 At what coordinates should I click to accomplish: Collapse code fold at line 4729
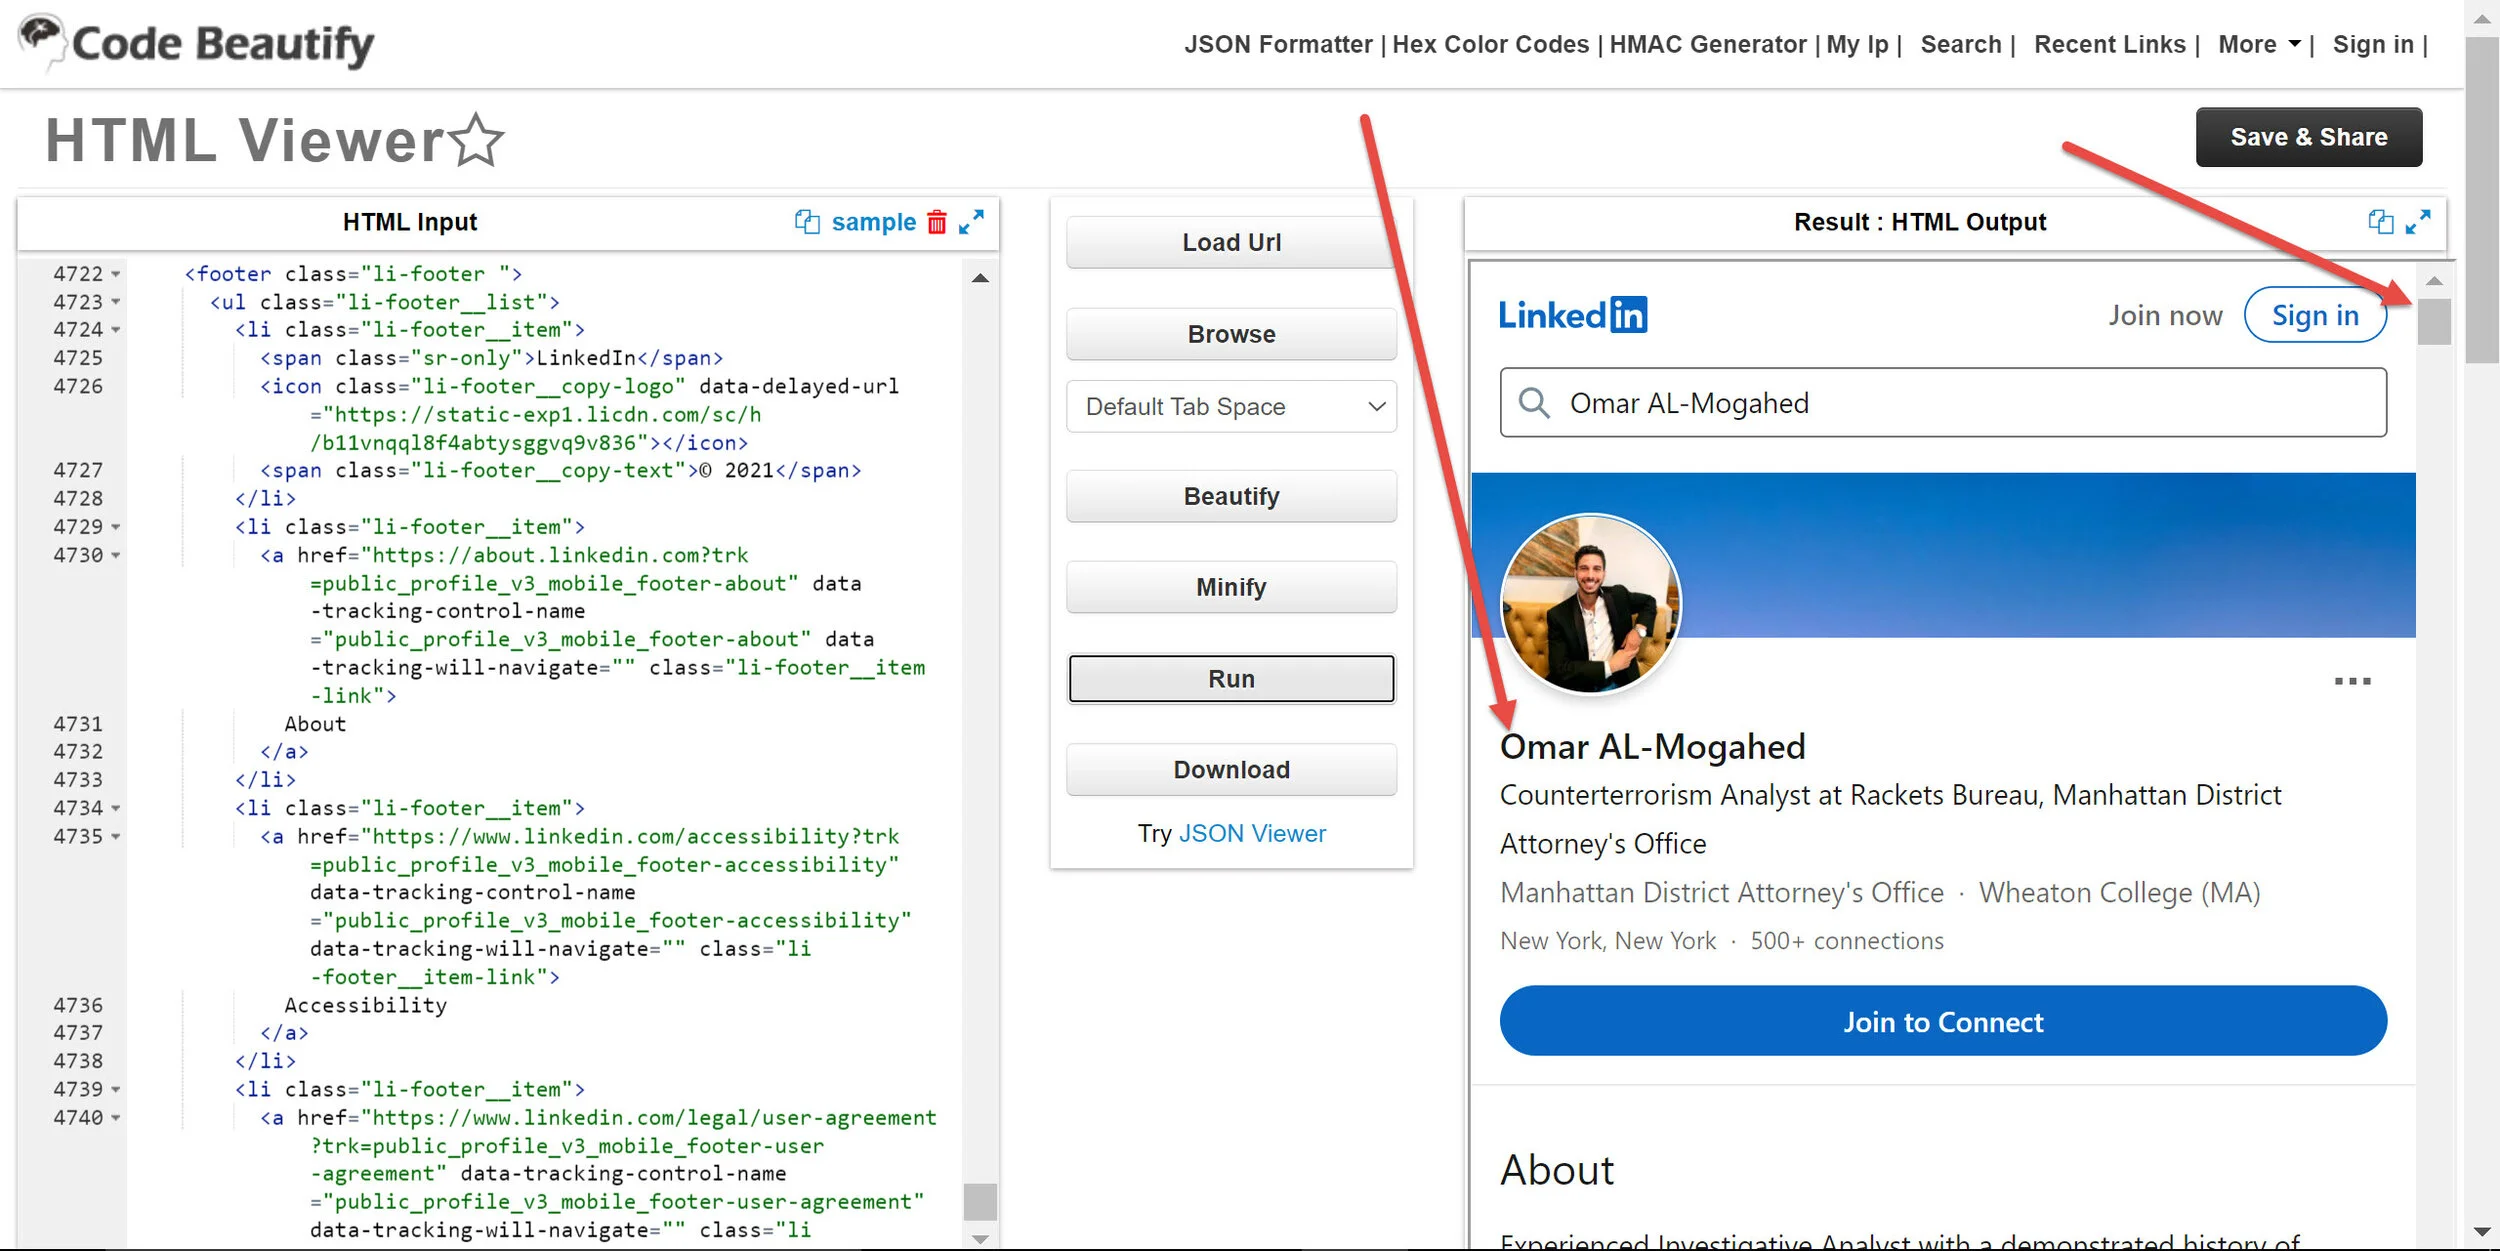pyautogui.click(x=116, y=527)
